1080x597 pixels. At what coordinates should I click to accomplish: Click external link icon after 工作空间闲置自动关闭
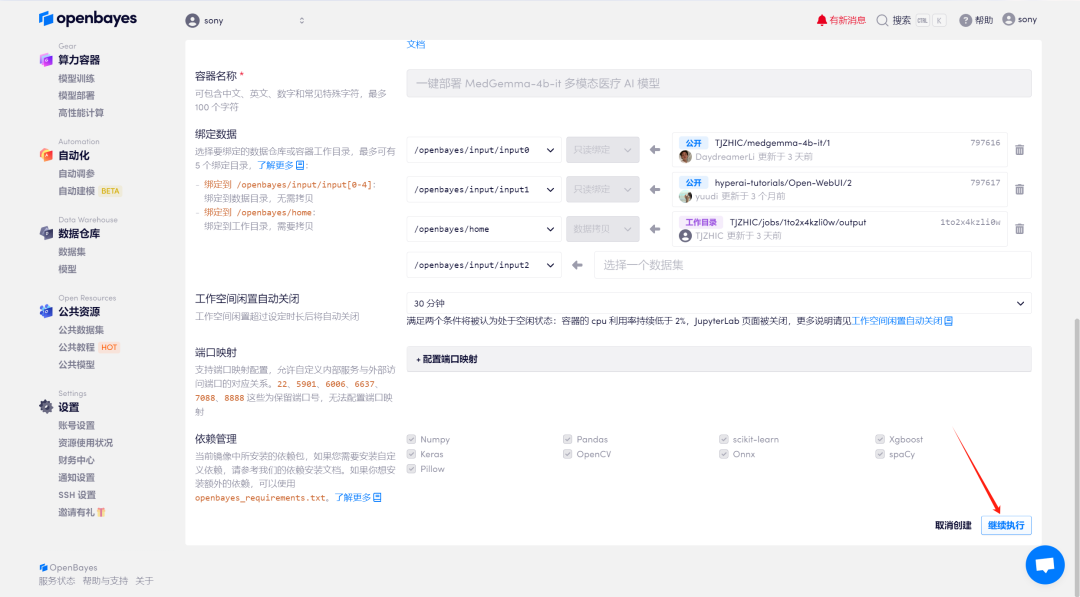pyautogui.click(x=948, y=321)
